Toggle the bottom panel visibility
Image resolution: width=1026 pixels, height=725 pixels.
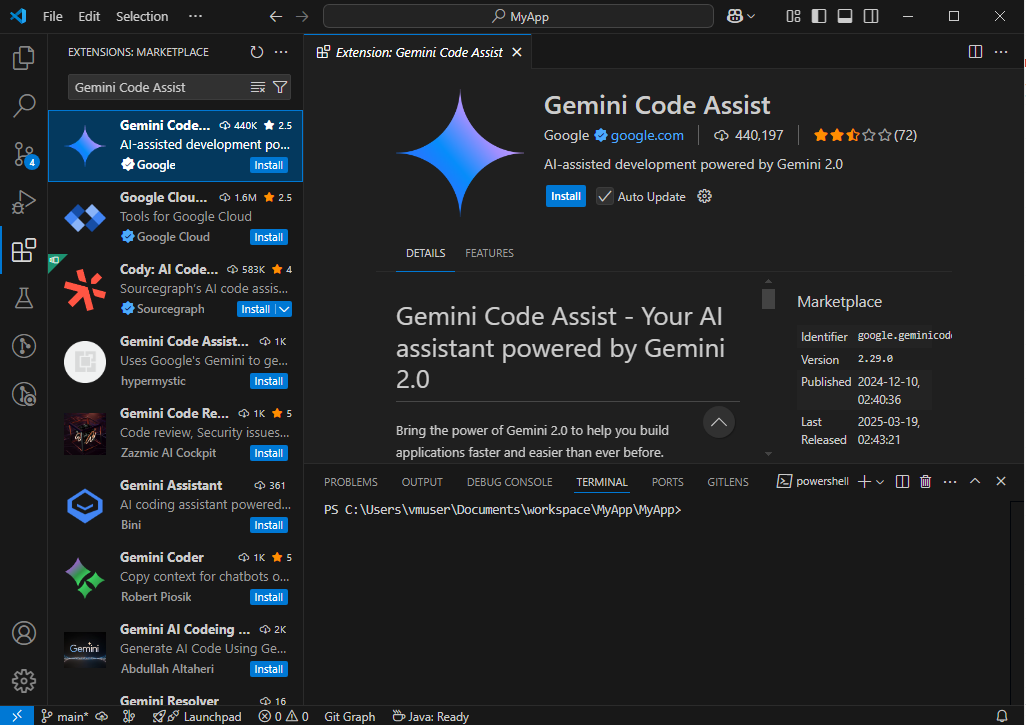(x=845, y=16)
